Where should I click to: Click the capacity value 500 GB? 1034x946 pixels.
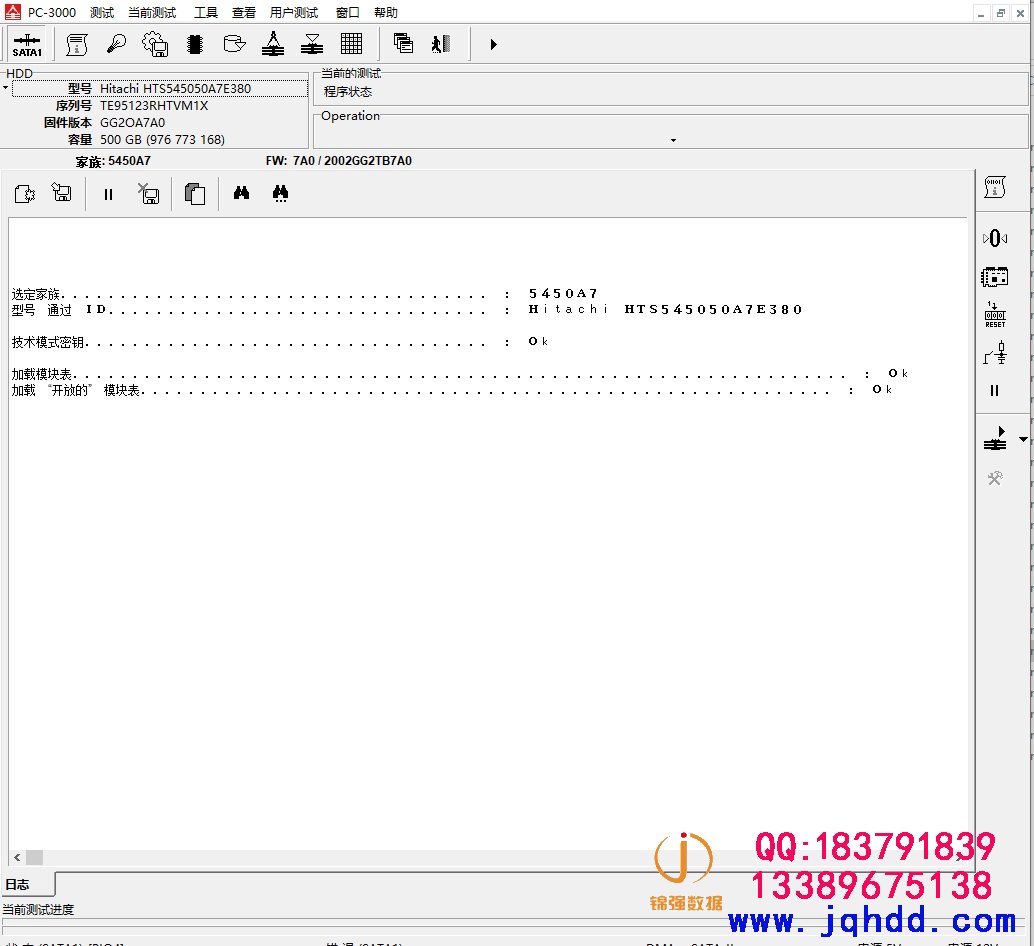[x=162, y=140]
